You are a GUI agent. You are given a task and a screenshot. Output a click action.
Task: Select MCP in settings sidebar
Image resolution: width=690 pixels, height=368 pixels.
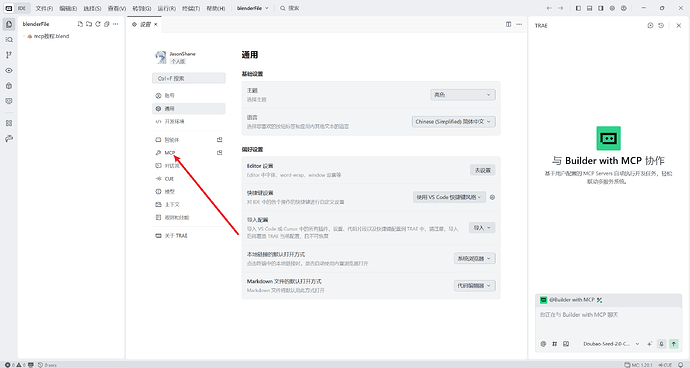click(188, 152)
